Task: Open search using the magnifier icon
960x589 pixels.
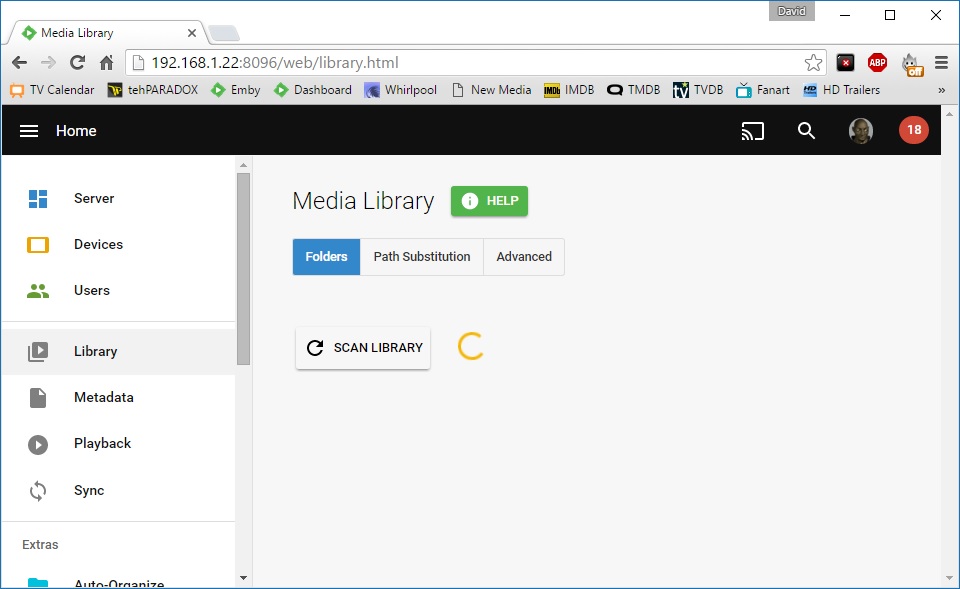Action: click(806, 131)
